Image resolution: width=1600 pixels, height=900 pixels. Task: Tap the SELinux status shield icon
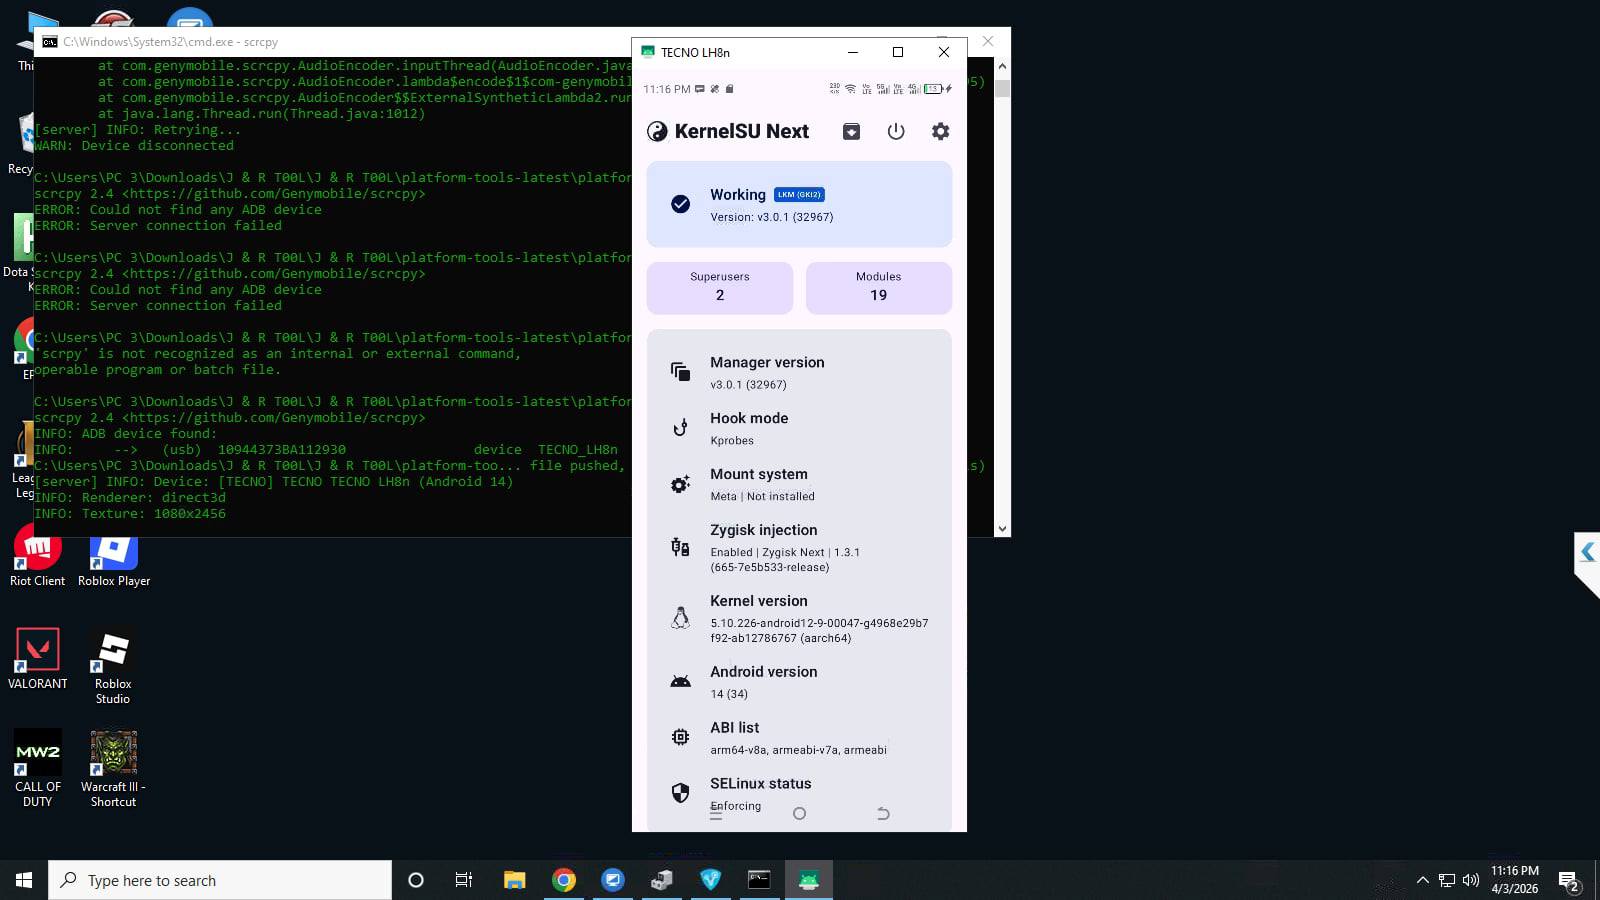680,793
